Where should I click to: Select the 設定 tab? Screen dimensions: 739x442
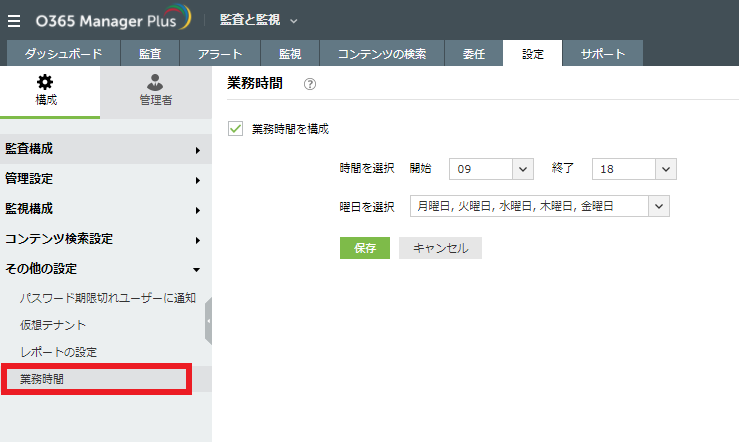pyautogui.click(x=533, y=53)
